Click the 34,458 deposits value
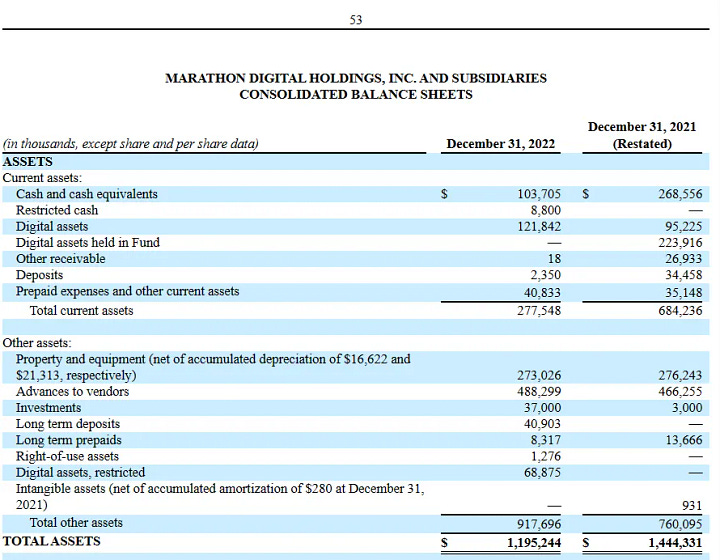 point(683,275)
